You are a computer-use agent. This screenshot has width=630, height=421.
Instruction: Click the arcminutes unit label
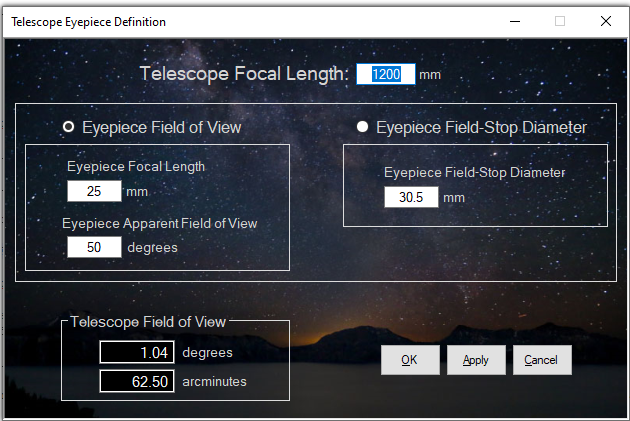214,381
